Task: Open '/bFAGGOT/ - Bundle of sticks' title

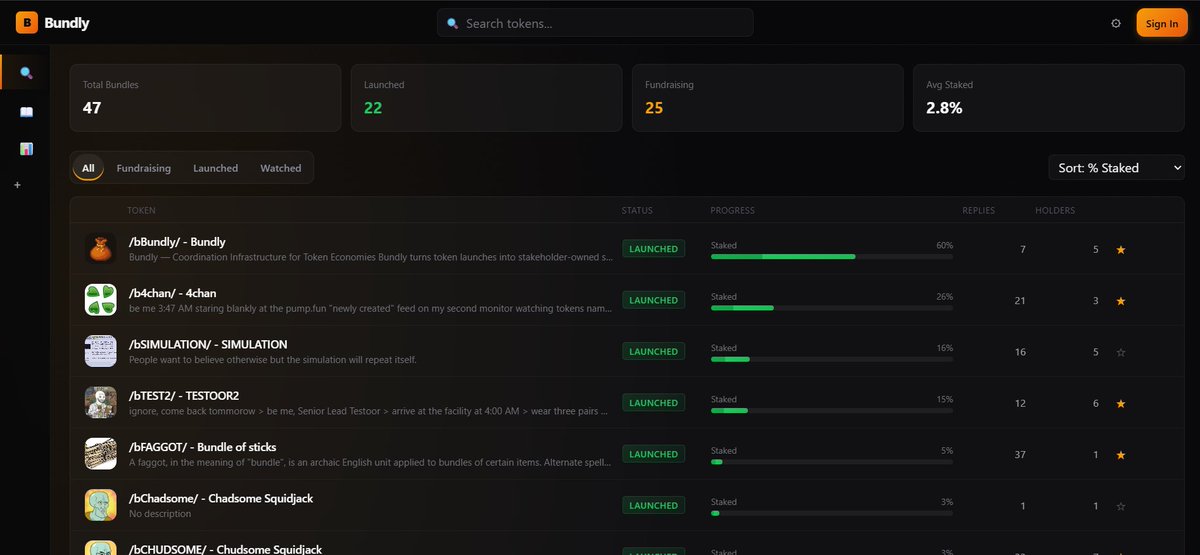Action: [202, 447]
